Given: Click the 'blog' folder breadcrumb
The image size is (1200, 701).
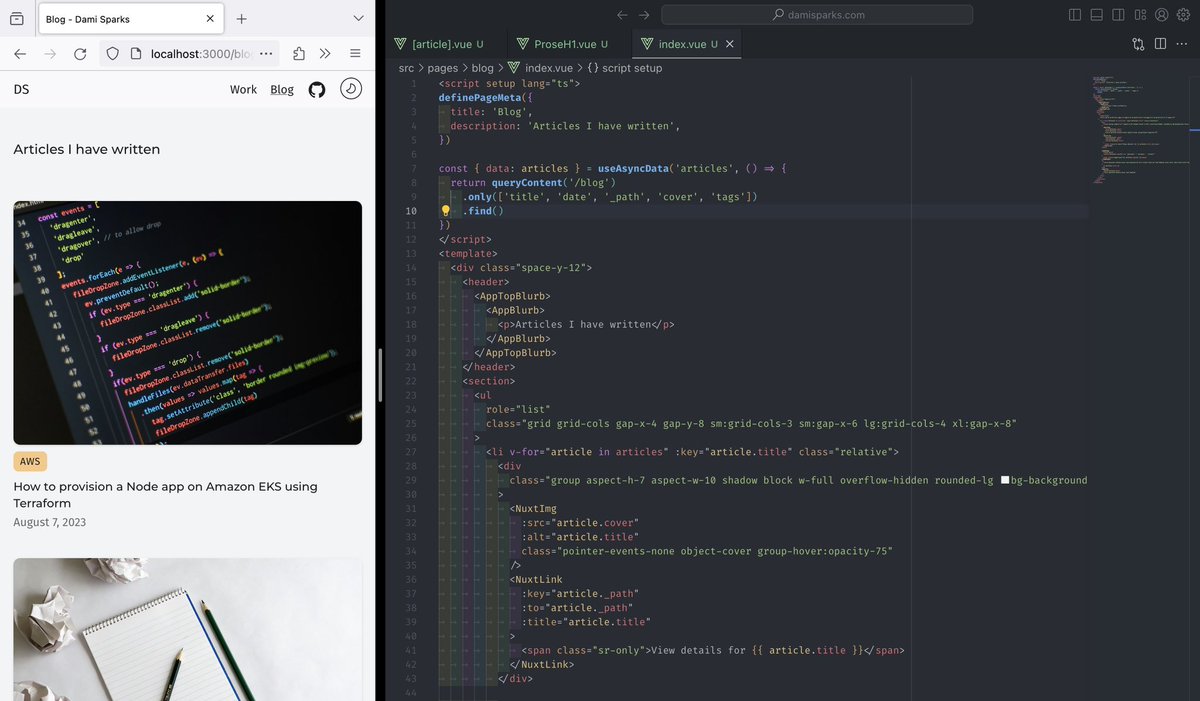Looking at the screenshot, I should tap(482, 68).
